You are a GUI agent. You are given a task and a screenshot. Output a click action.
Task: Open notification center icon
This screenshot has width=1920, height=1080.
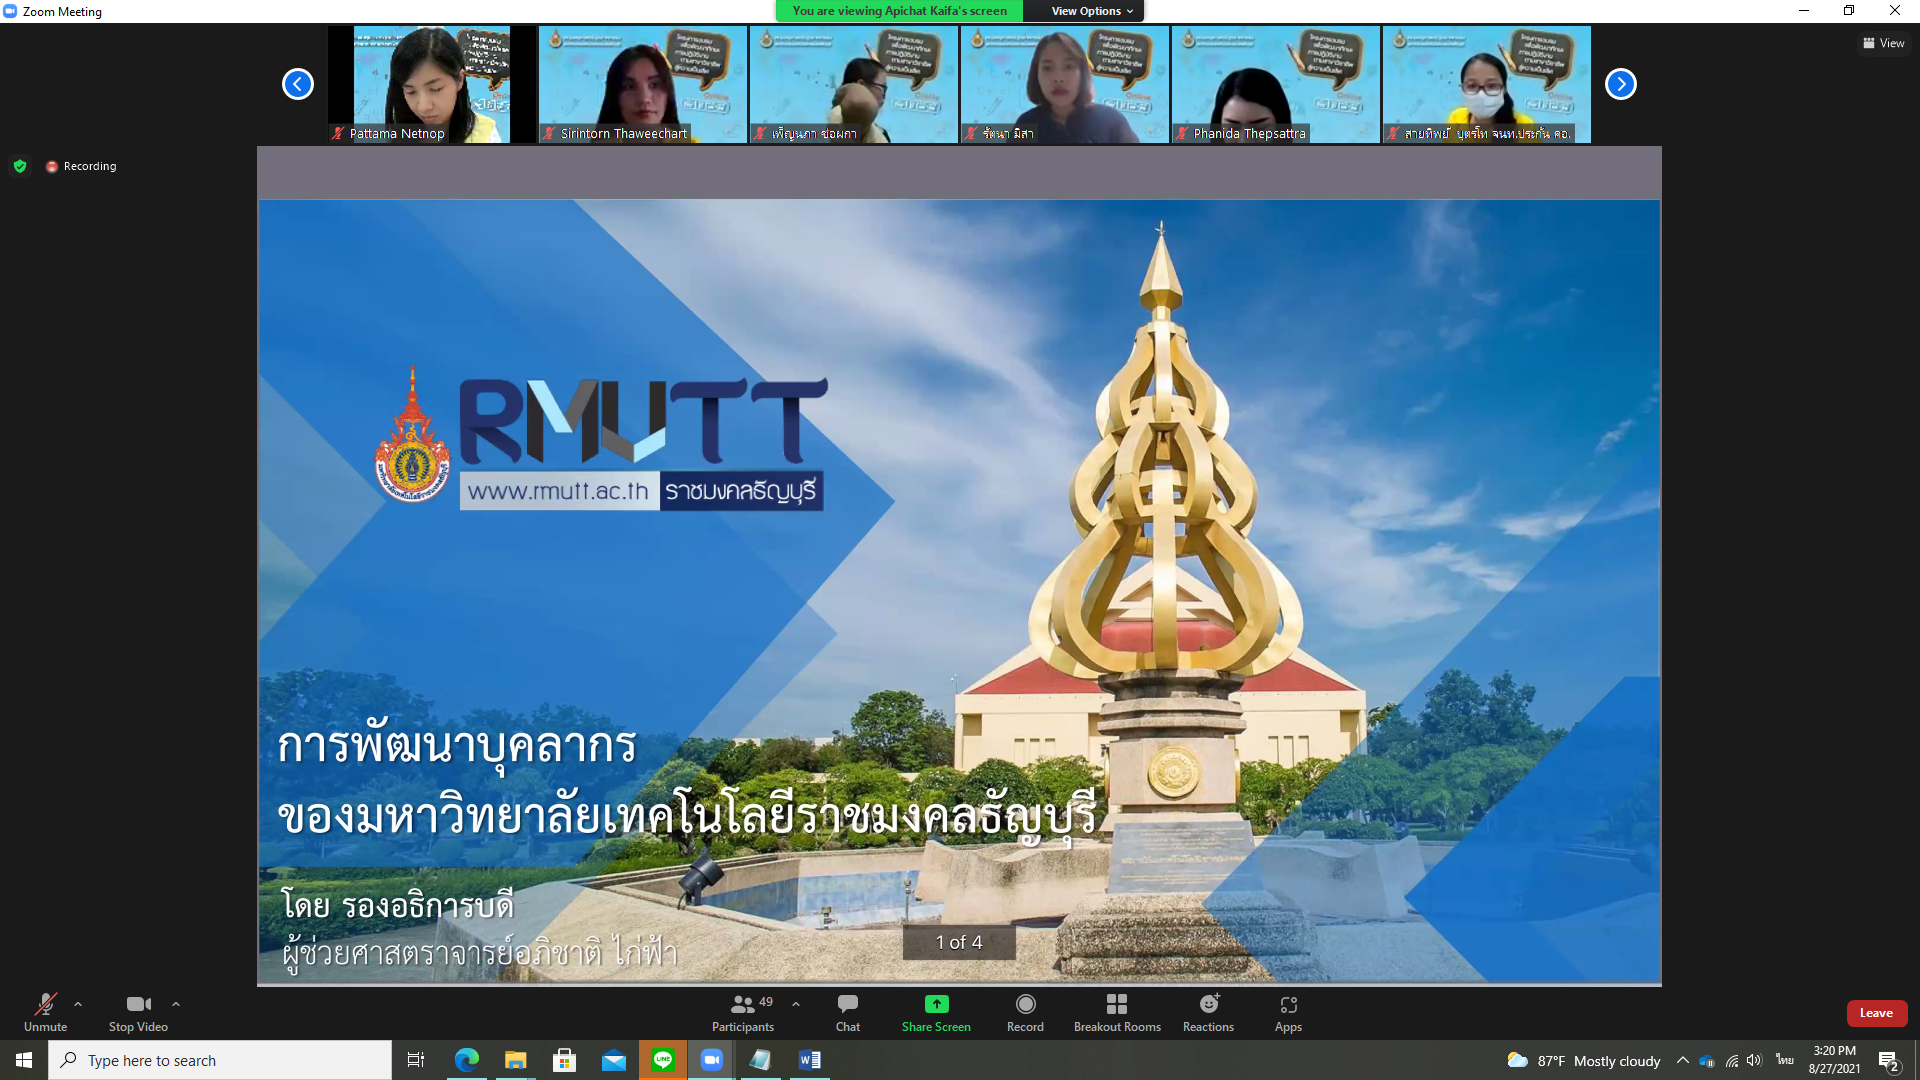click(1889, 1060)
